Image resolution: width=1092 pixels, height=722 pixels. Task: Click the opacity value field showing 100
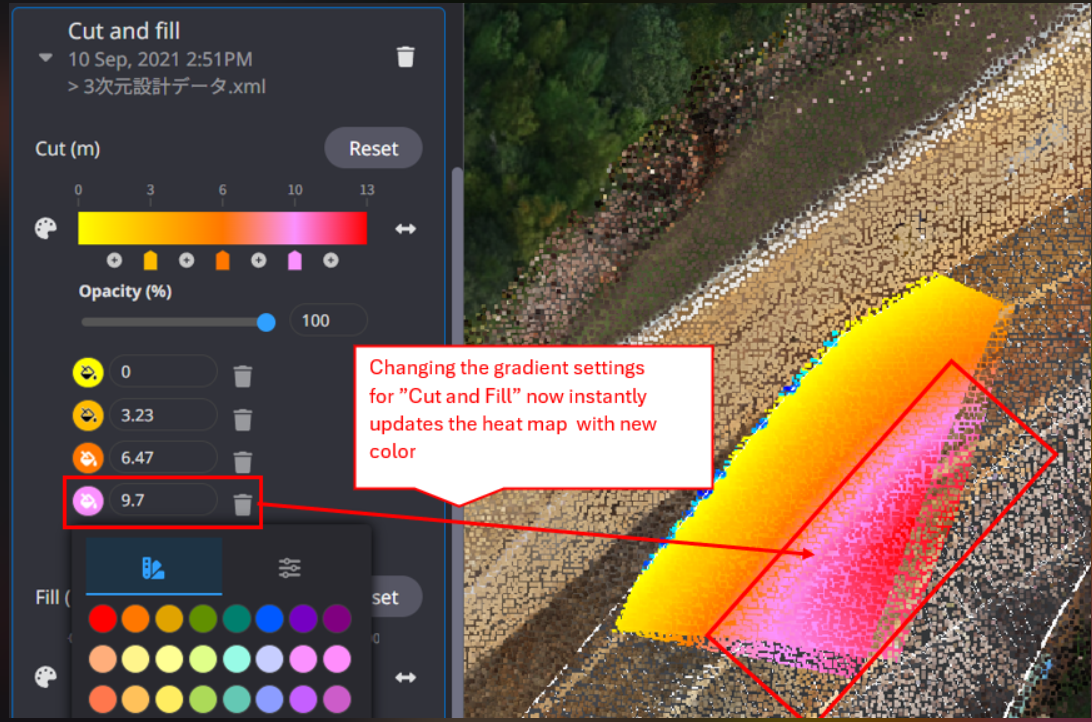(x=327, y=321)
